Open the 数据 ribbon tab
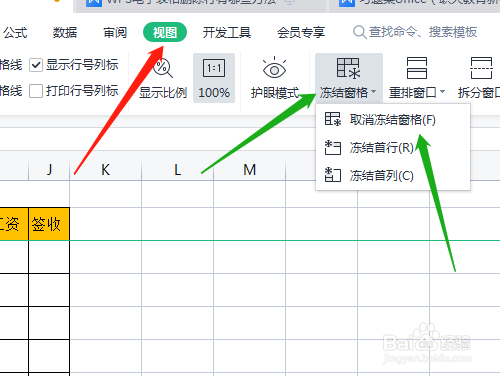The height and width of the screenshot is (376, 500). click(65, 33)
